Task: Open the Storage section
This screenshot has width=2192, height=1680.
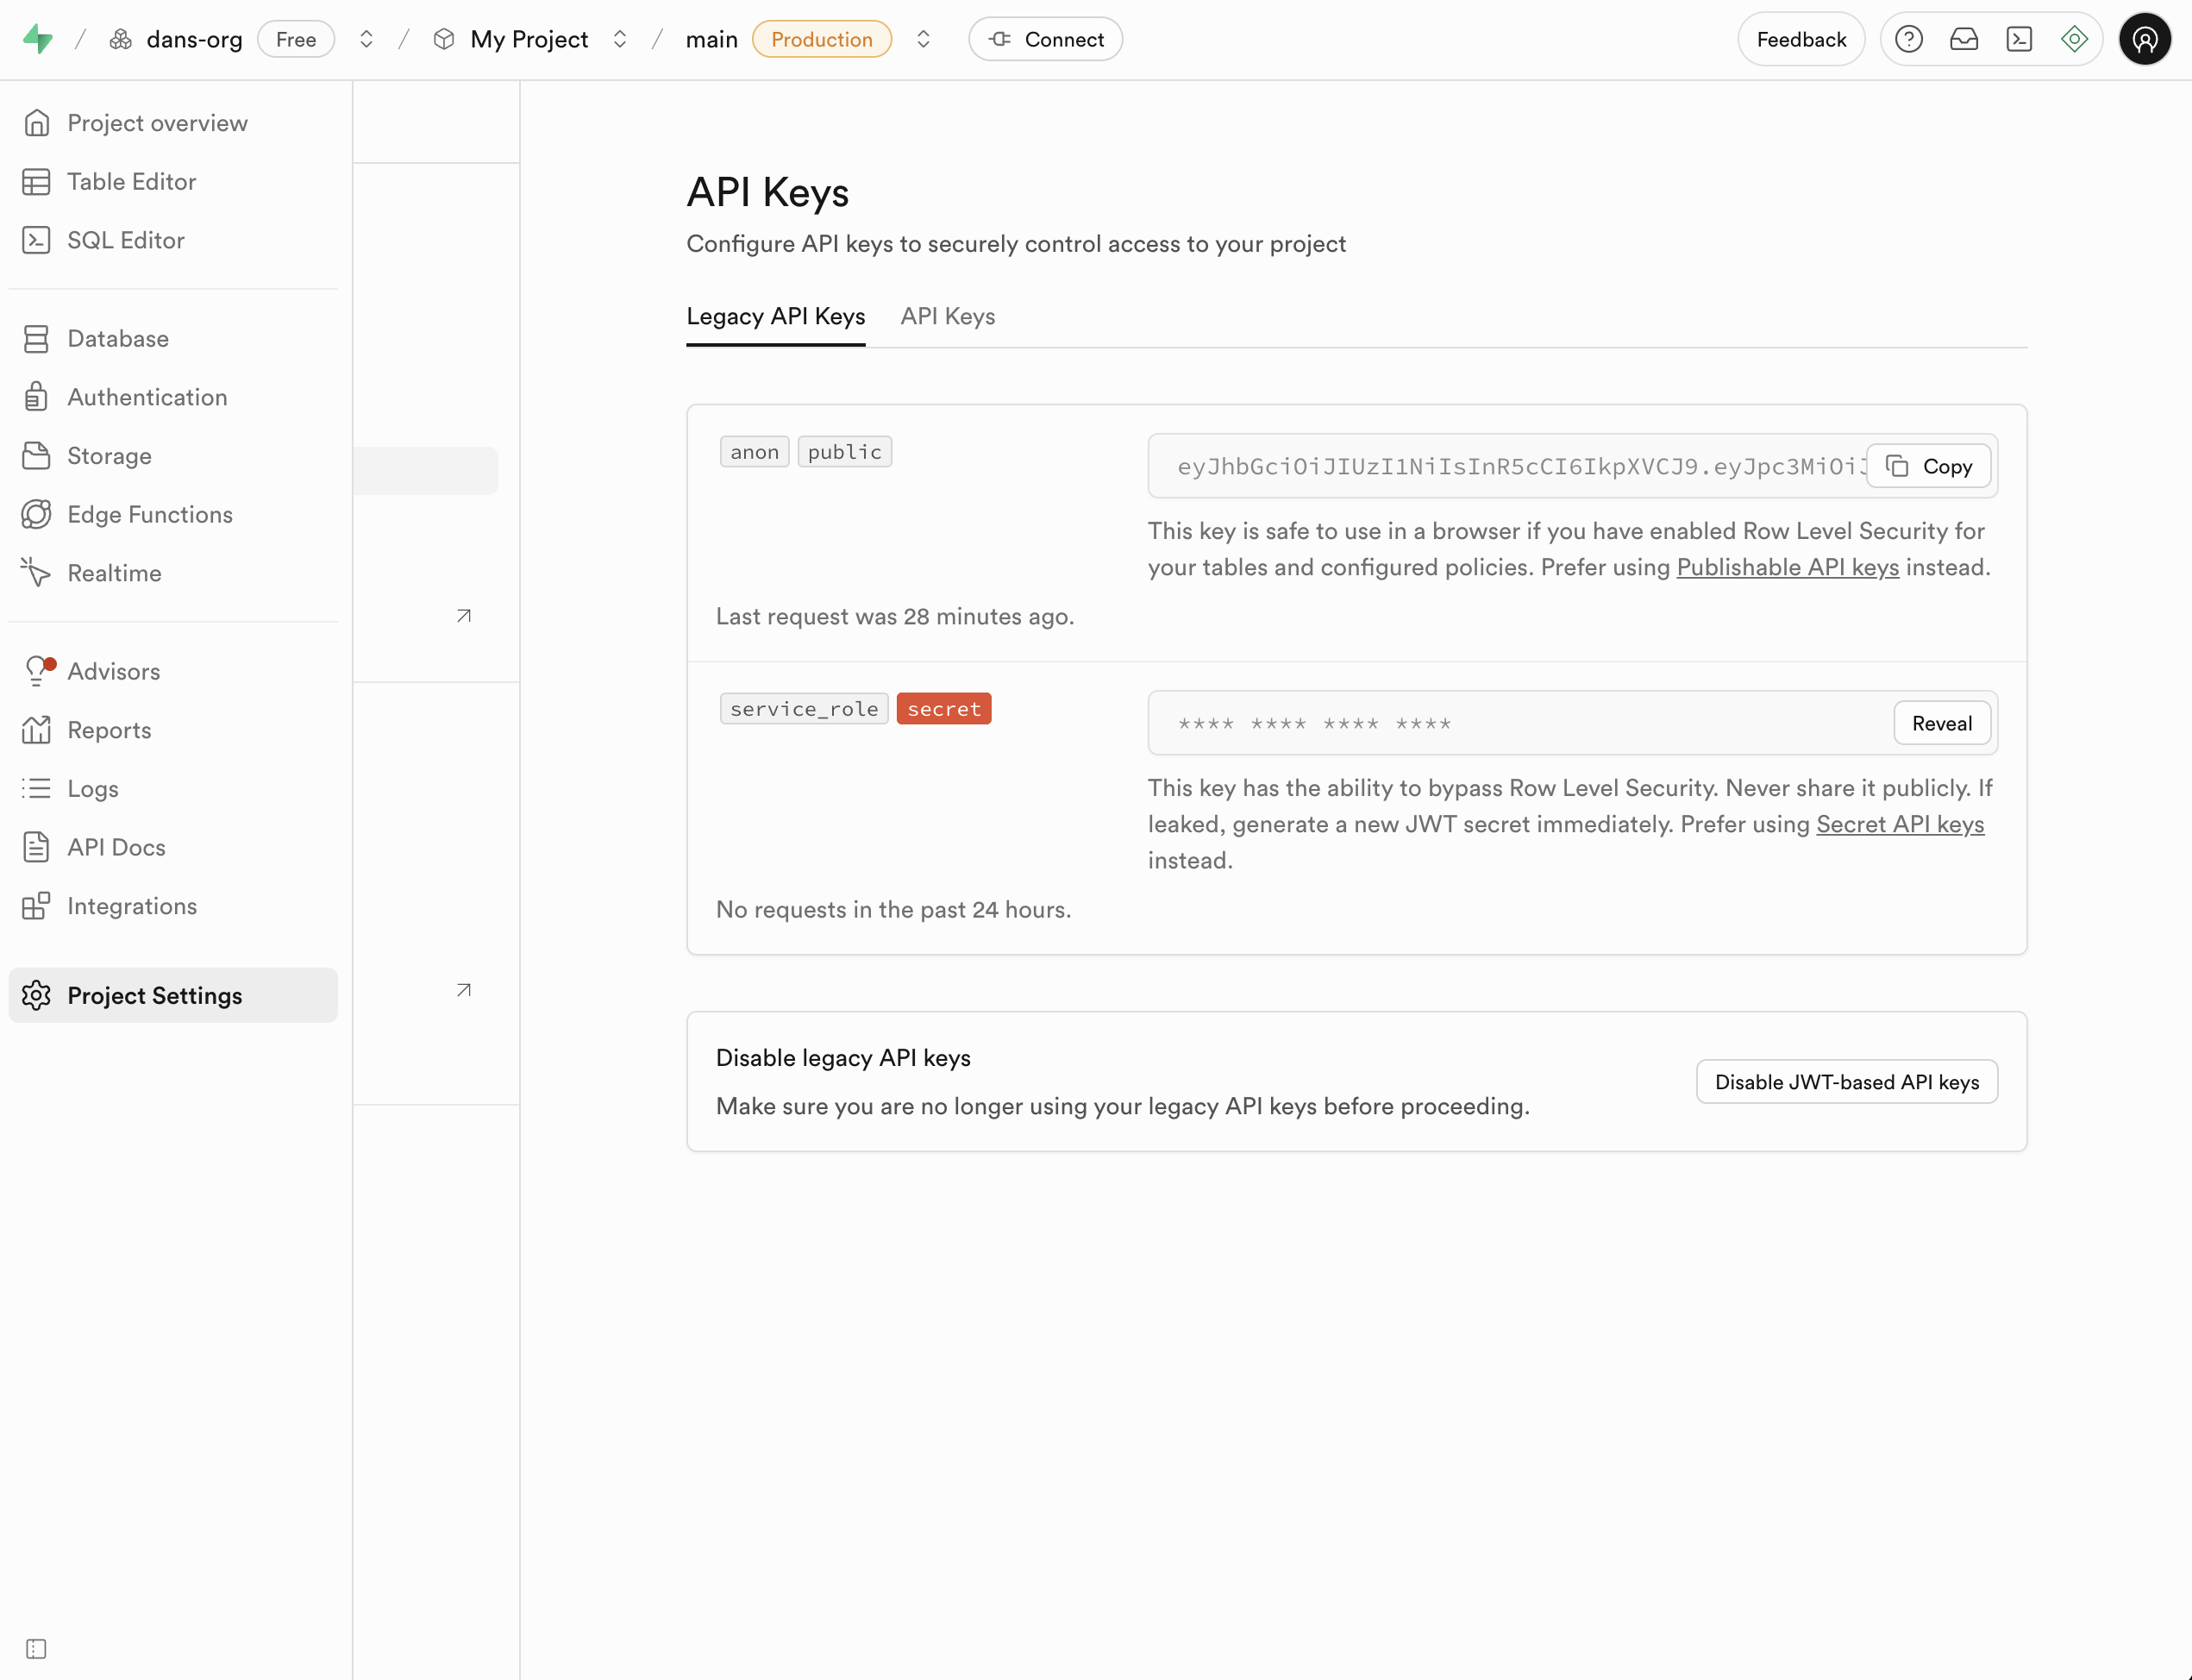Action: pyautogui.click(x=110, y=456)
